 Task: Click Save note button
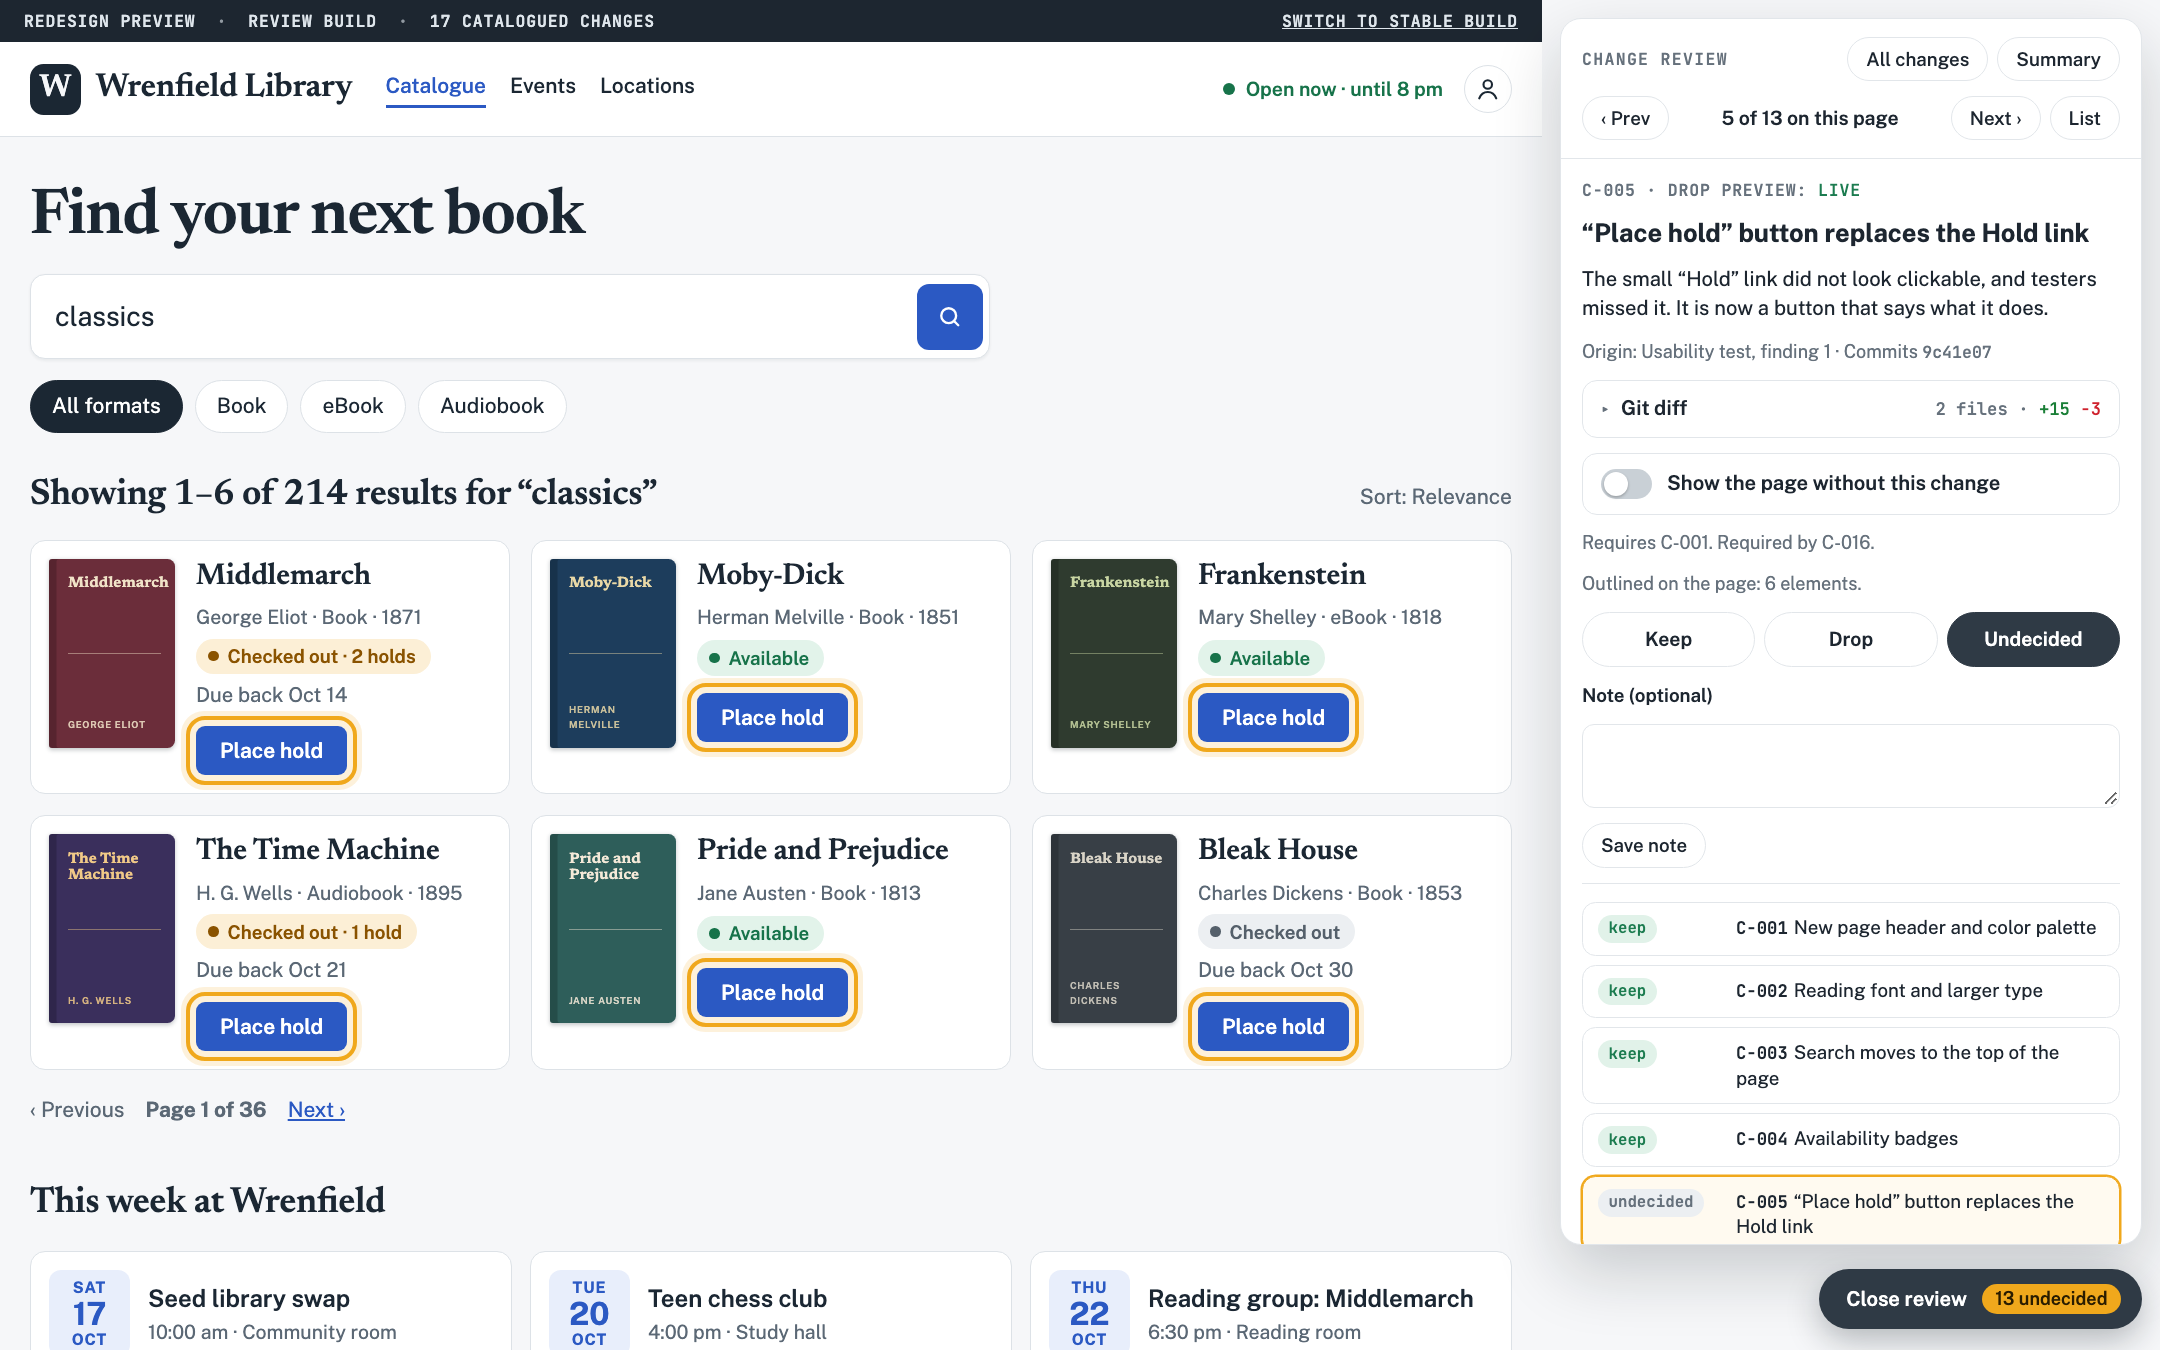1643,846
